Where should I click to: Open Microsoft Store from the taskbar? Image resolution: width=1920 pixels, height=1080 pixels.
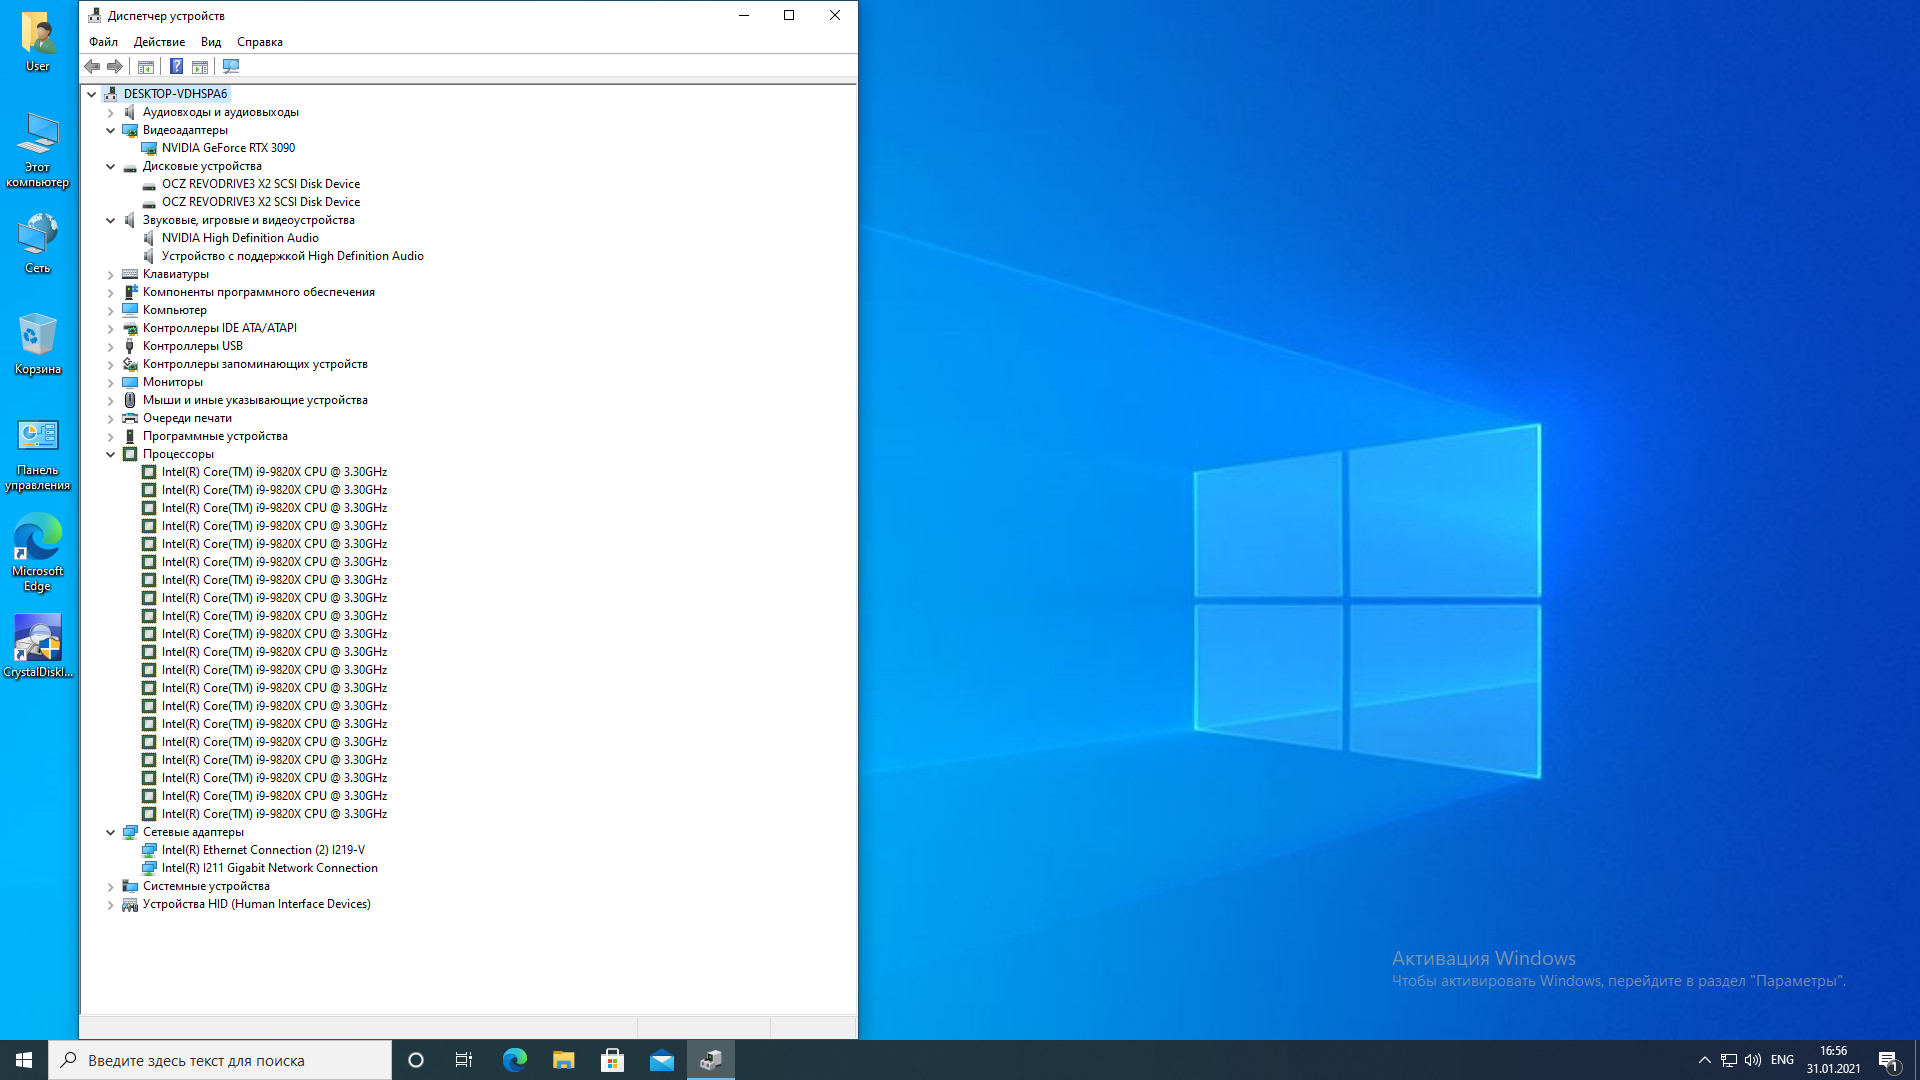click(612, 1060)
